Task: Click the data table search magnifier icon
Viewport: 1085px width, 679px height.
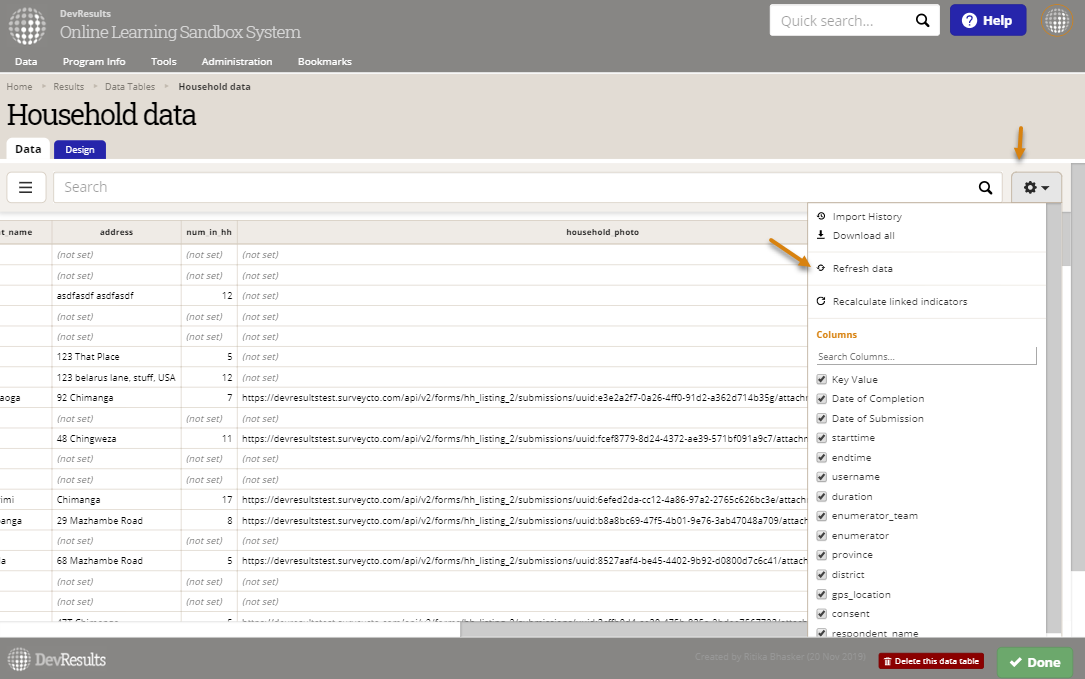Action: click(x=985, y=188)
